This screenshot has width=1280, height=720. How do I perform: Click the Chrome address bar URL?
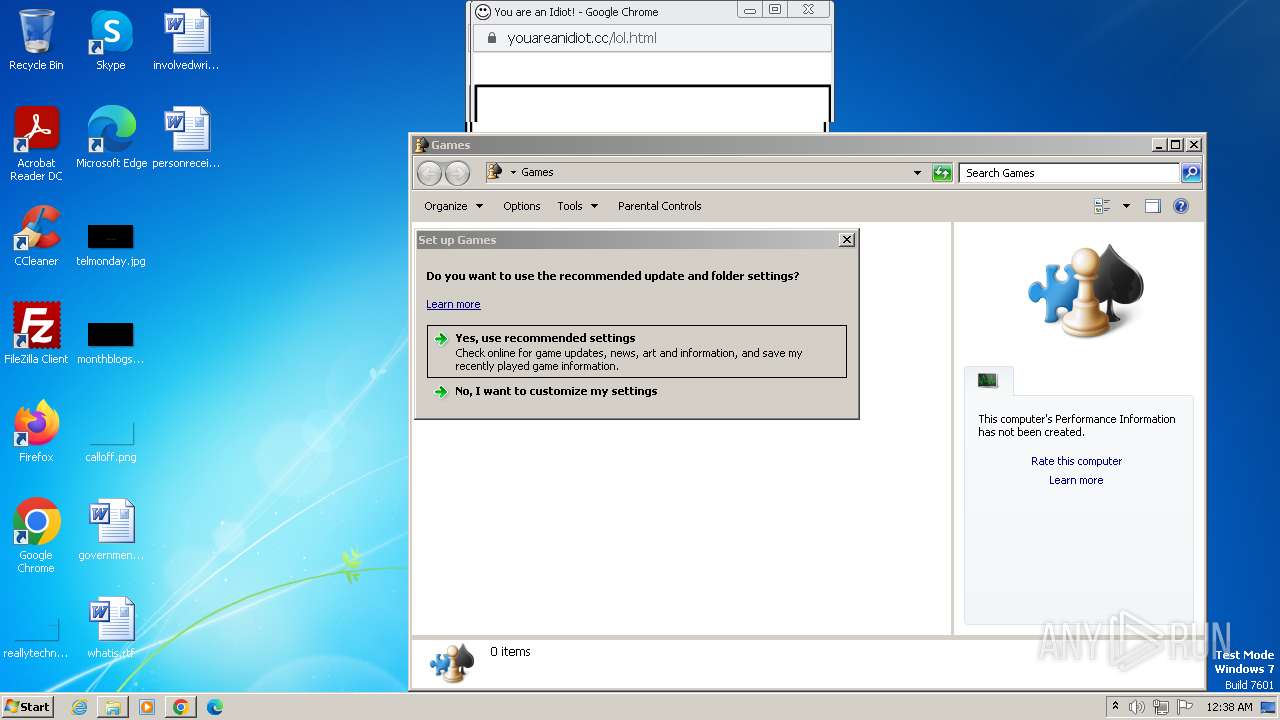pos(582,38)
